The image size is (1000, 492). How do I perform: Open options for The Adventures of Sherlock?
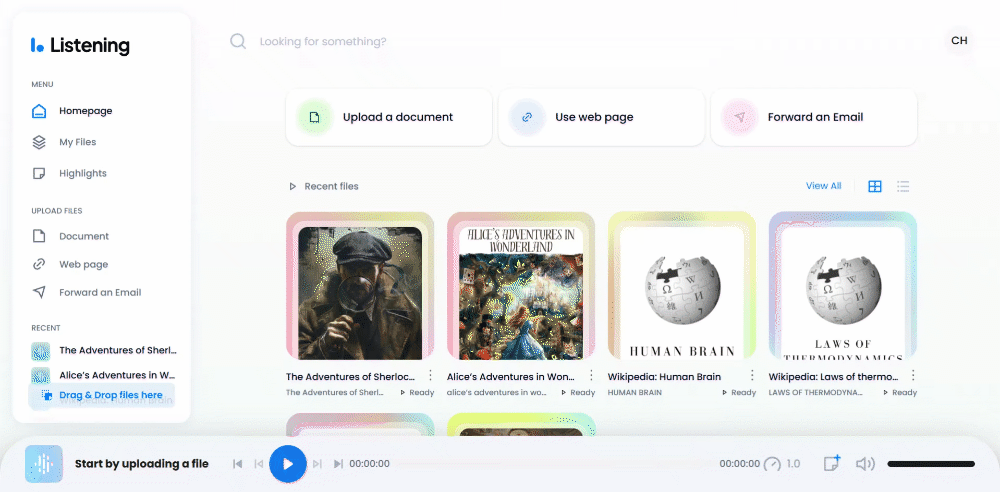[x=430, y=375]
